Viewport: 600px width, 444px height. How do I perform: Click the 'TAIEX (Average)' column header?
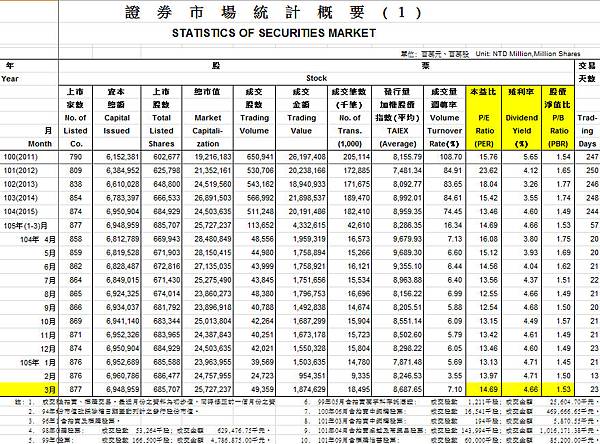(x=397, y=118)
